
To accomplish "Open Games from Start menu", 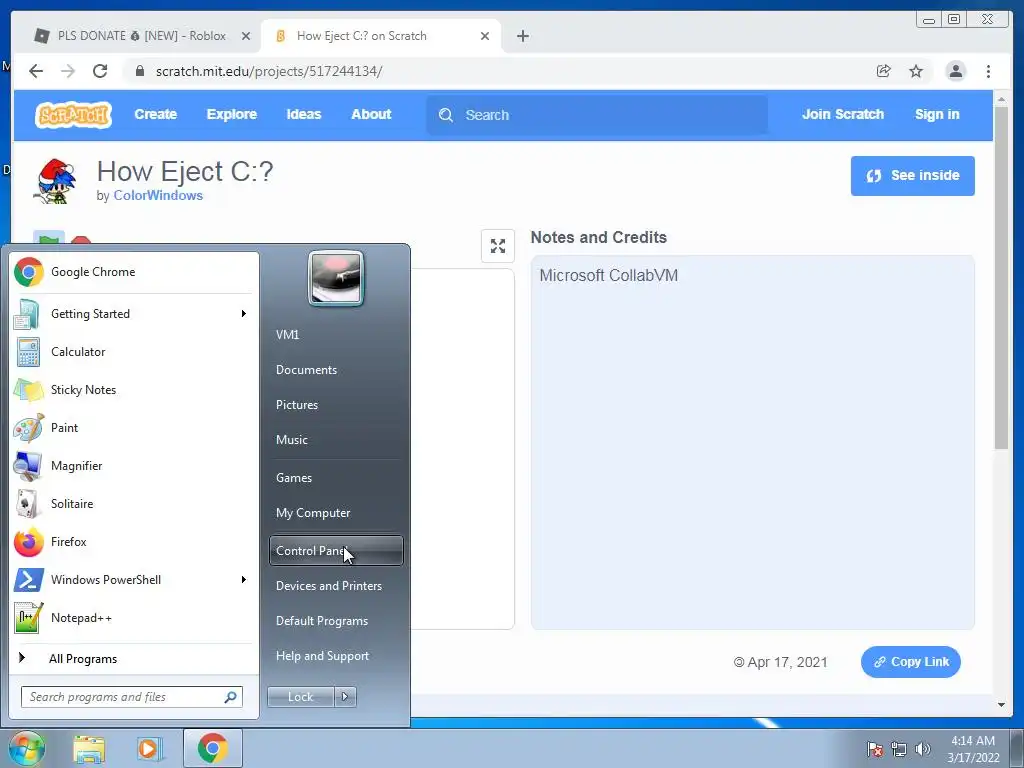I will click(336, 477).
